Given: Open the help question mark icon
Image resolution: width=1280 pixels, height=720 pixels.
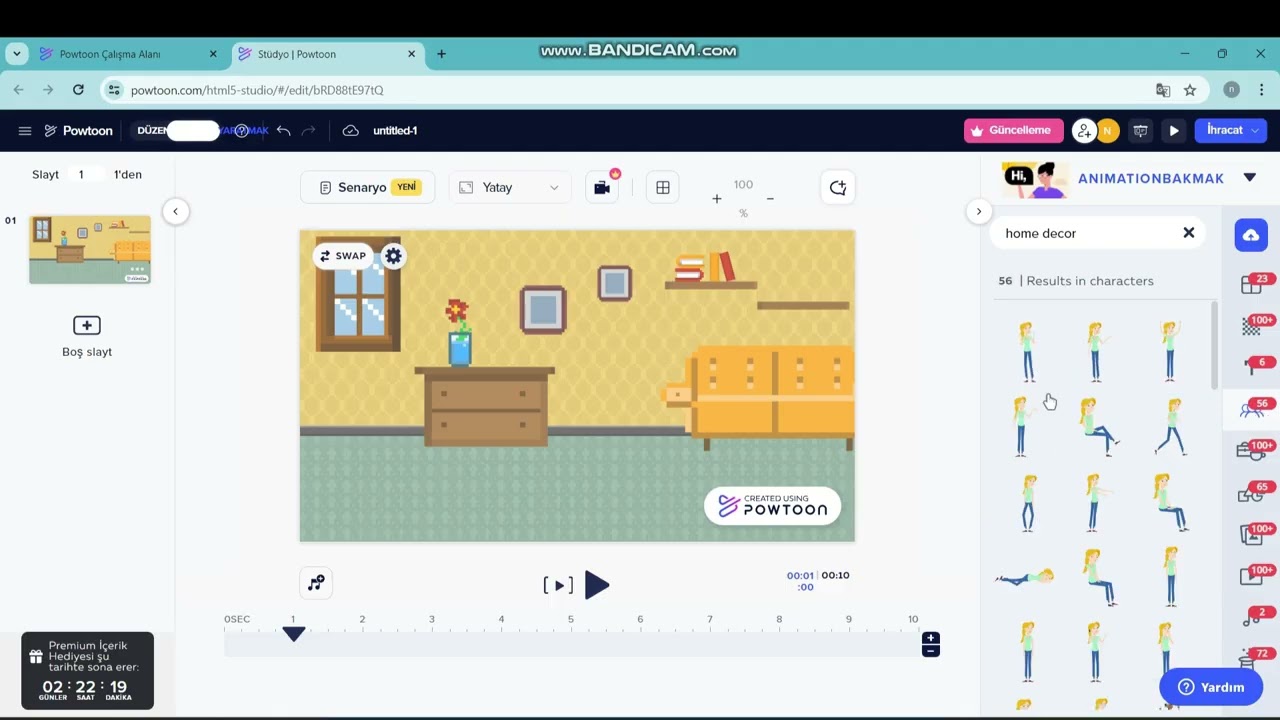Looking at the screenshot, I should pyautogui.click(x=241, y=131).
